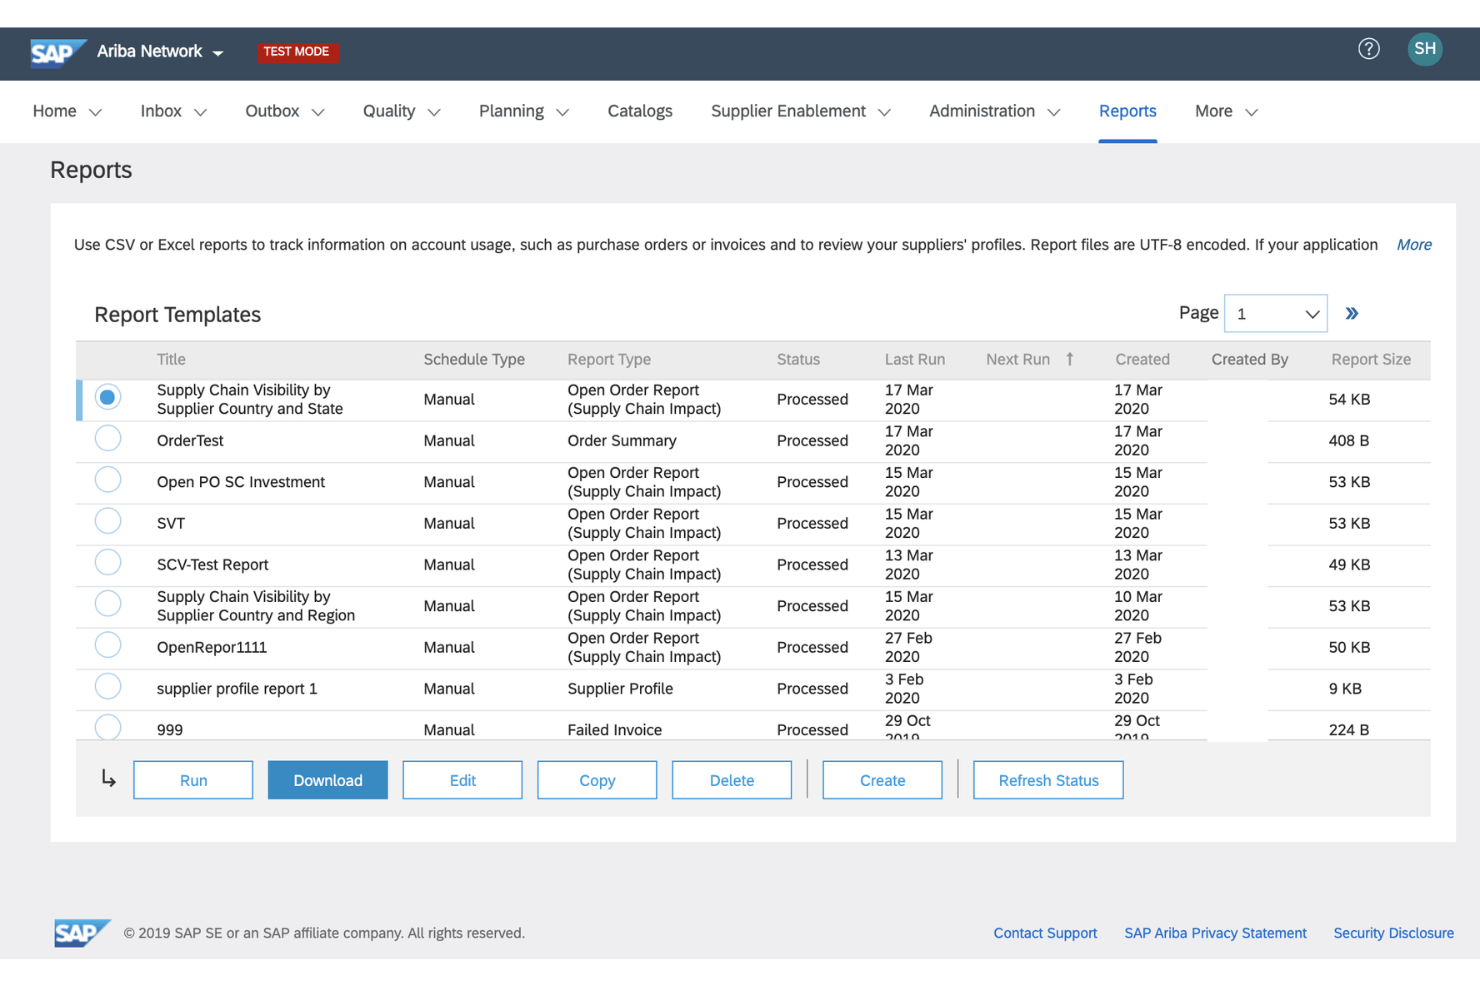Click the SAP logo in header
1480x987 pixels.
pos(57,52)
